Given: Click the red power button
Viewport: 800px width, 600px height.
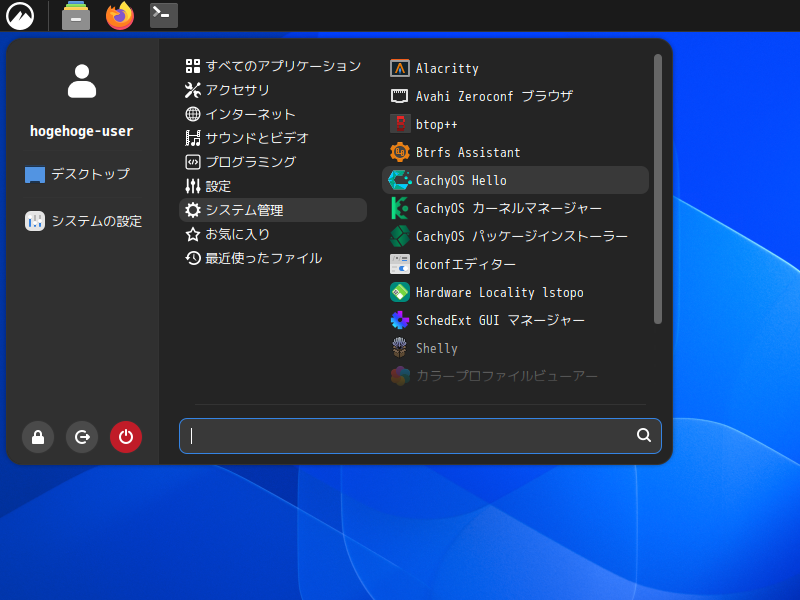Looking at the screenshot, I should pyautogui.click(x=126, y=437).
